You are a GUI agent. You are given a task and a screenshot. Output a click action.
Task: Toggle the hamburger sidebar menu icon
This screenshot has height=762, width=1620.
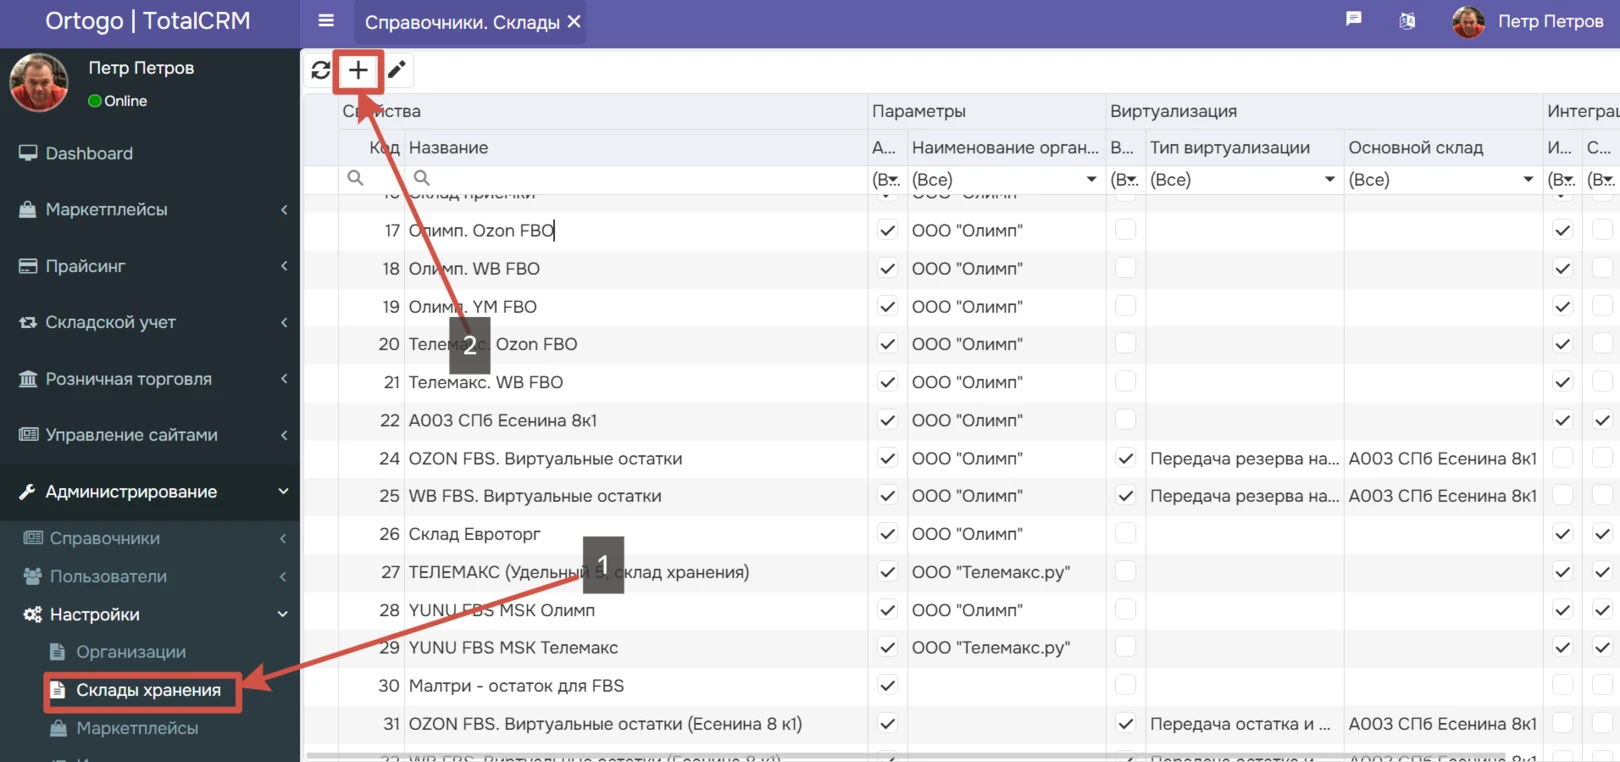[x=326, y=21]
